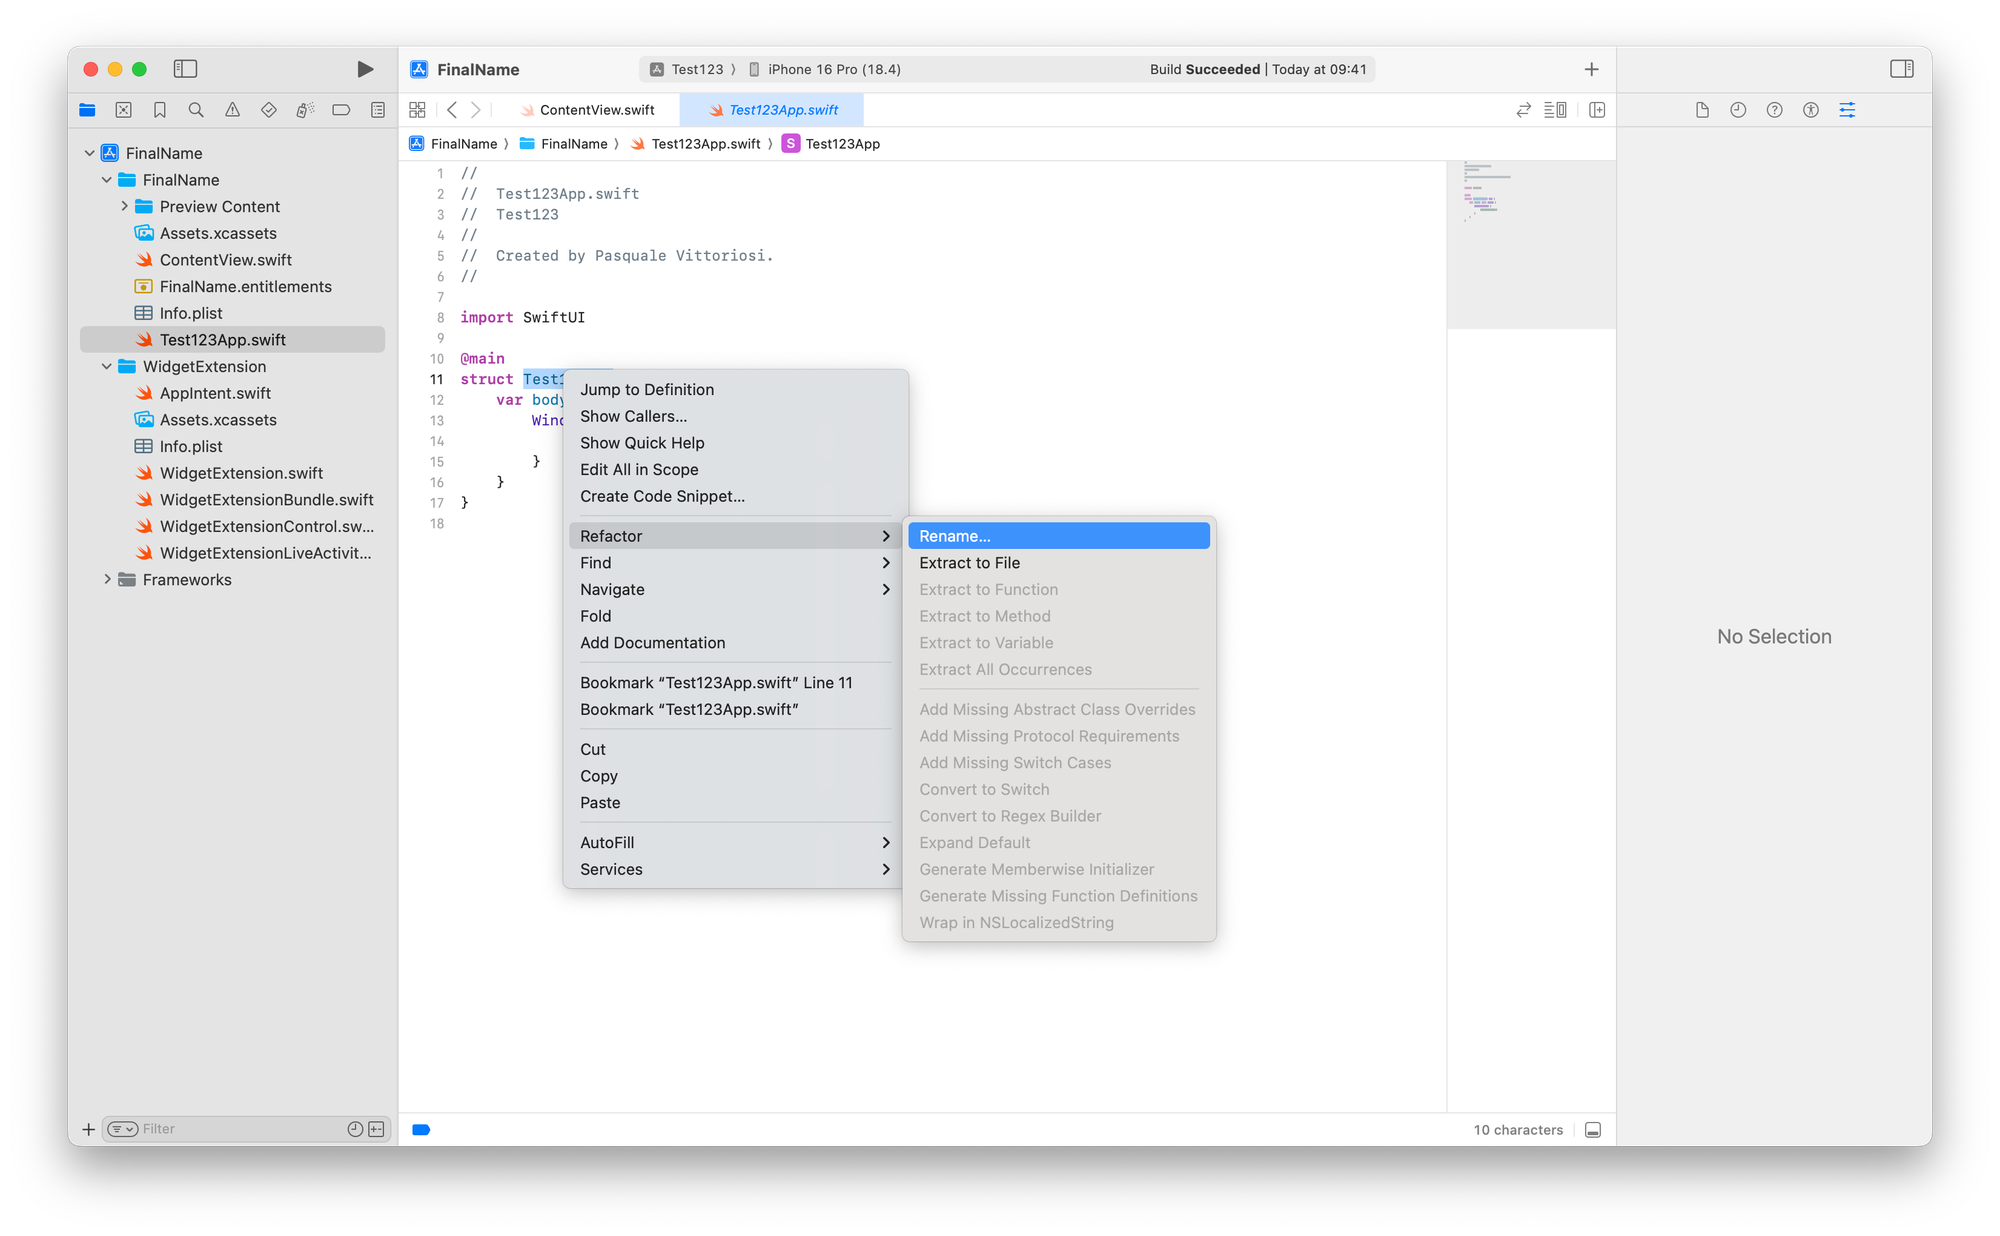The image size is (2000, 1236).
Task: Toggle the left navigator sidebar
Action: pyautogui.click(x=185, y=69)
